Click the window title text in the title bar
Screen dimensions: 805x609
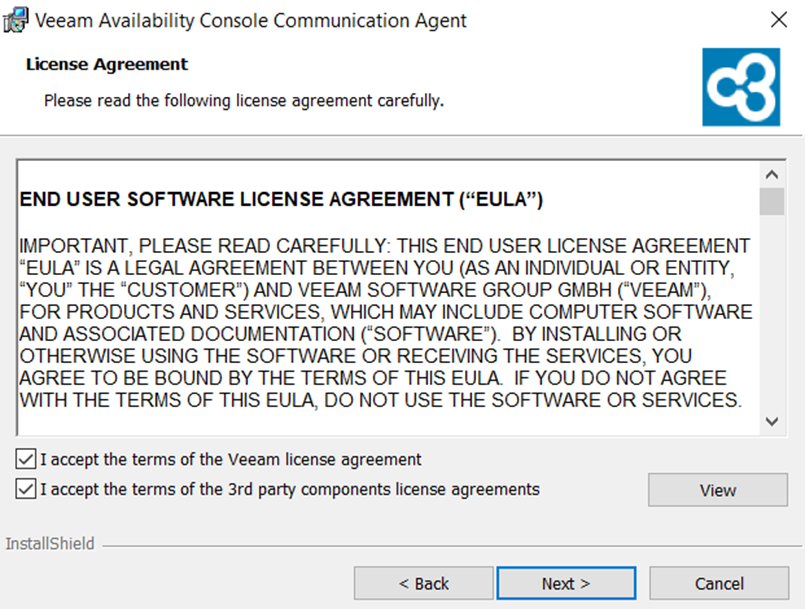pyautogui.click(x=252, y=20)
